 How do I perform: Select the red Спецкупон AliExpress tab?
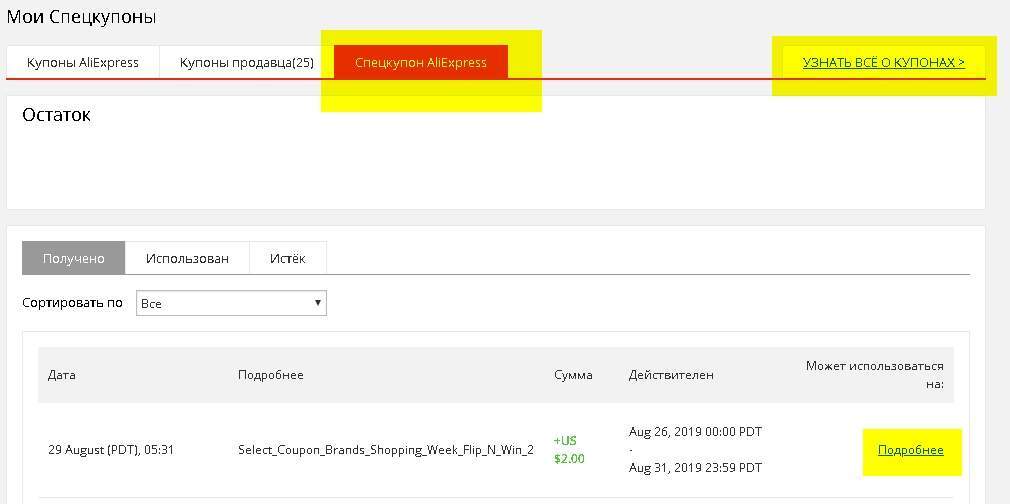coord(420,62)
